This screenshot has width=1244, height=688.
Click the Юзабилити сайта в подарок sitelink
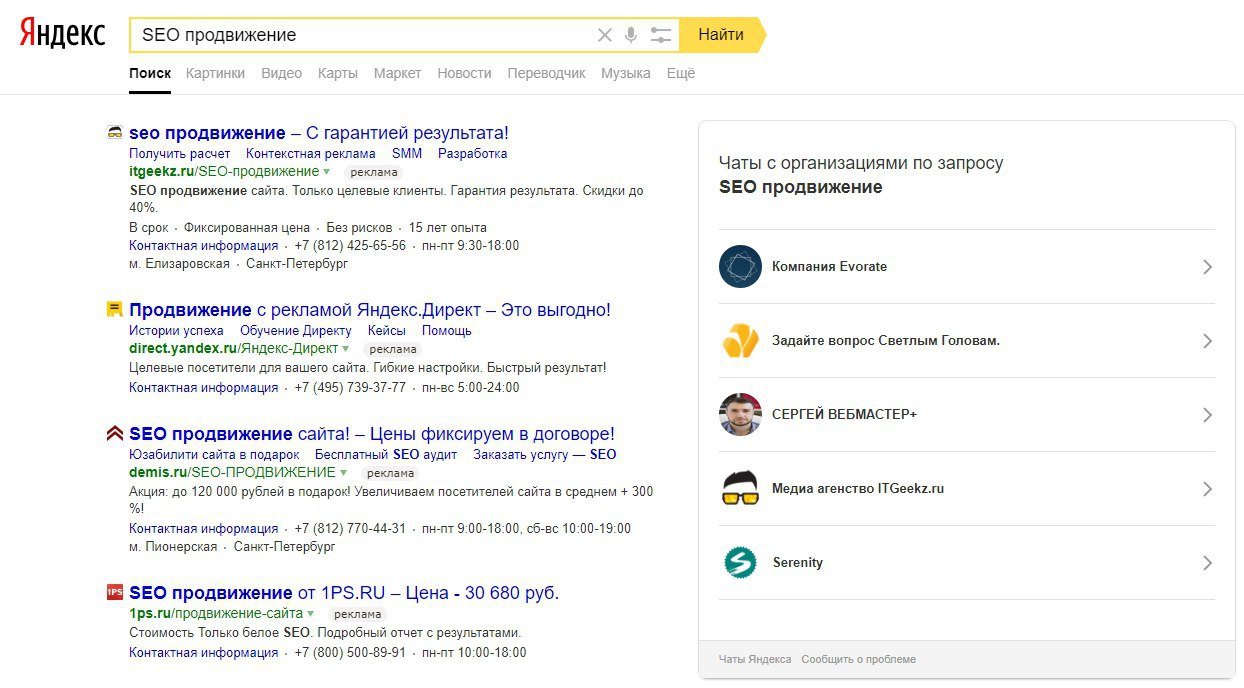214,455
